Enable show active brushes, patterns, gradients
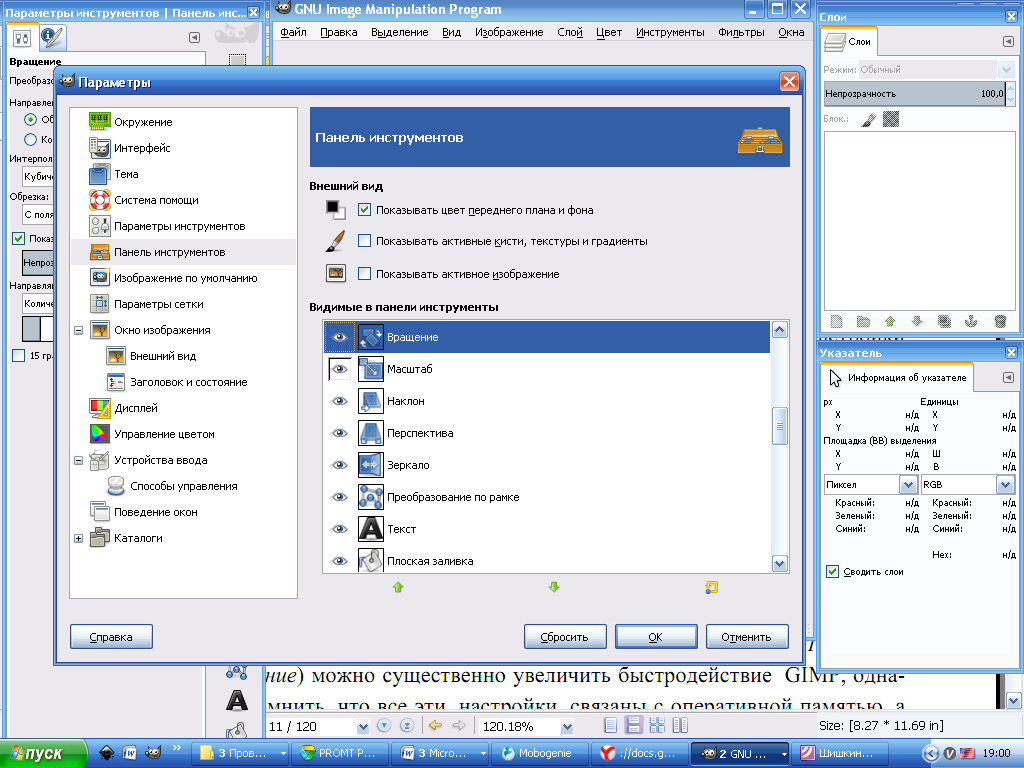 [364, 241]
